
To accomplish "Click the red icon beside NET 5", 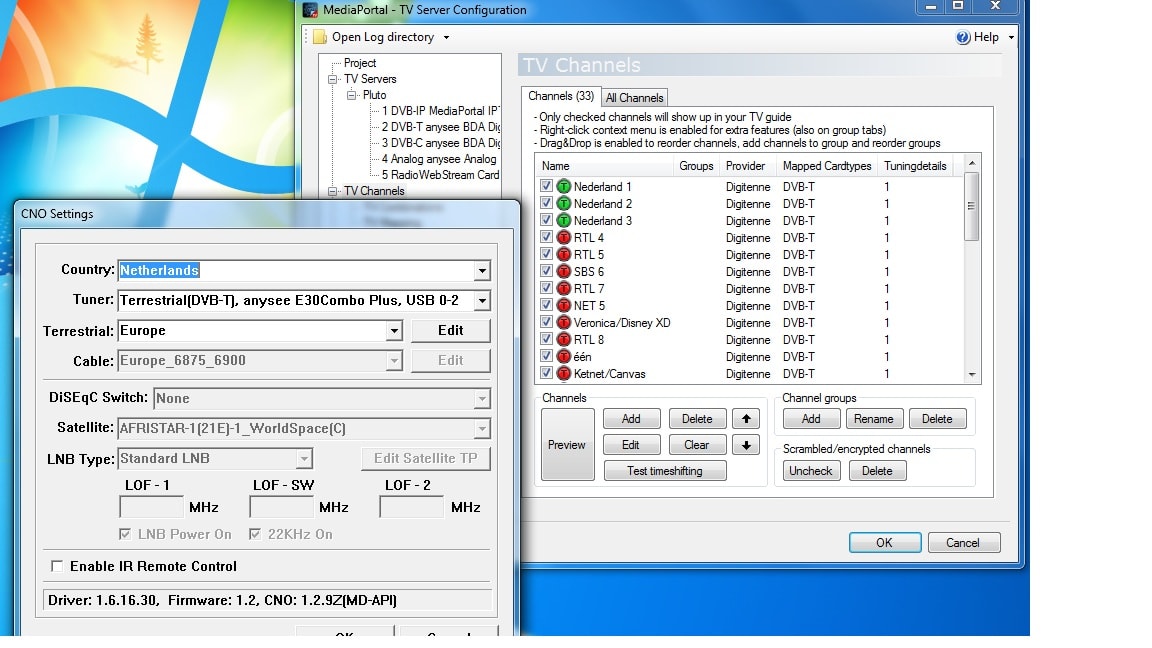I will point(564,306).
